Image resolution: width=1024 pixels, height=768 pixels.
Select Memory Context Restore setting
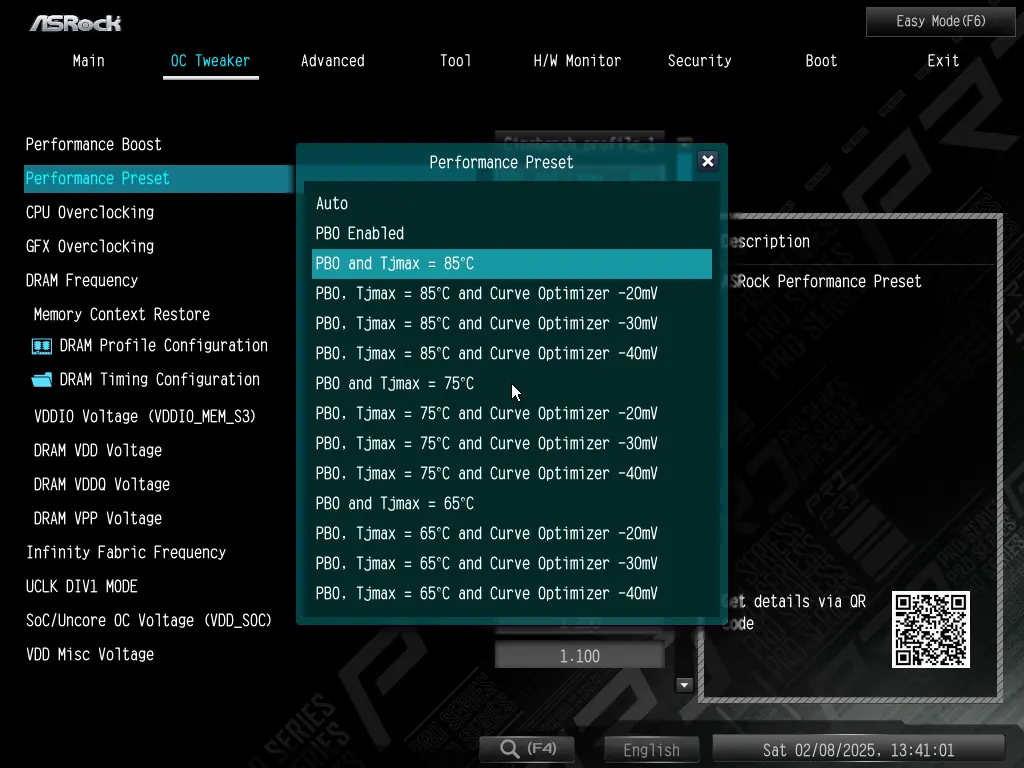122,315
